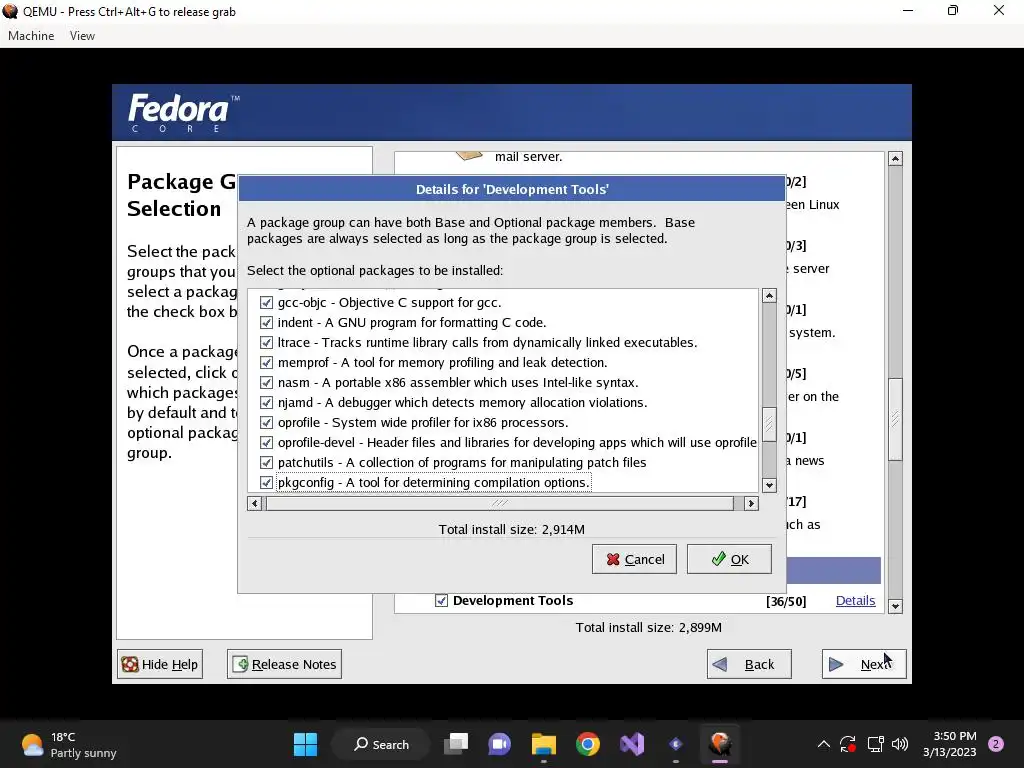Proceed with the Next button
The image size is (1024, 768).
[864, 664]
